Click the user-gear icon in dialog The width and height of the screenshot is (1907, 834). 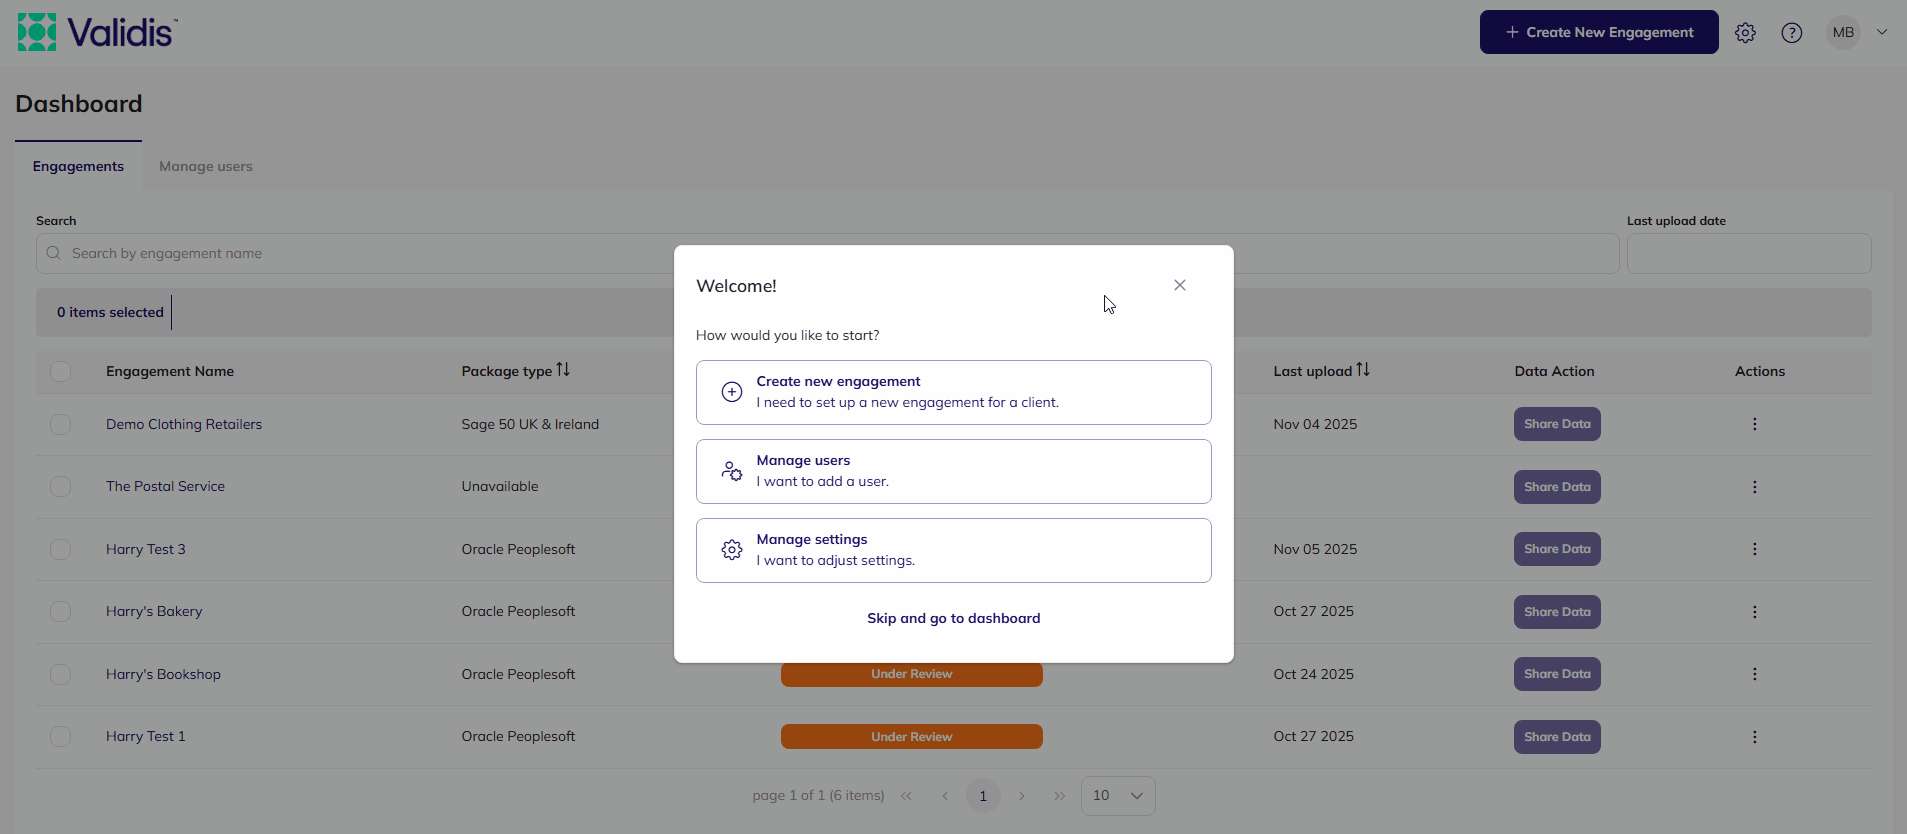pyautogui.click(x=732, y=471)
